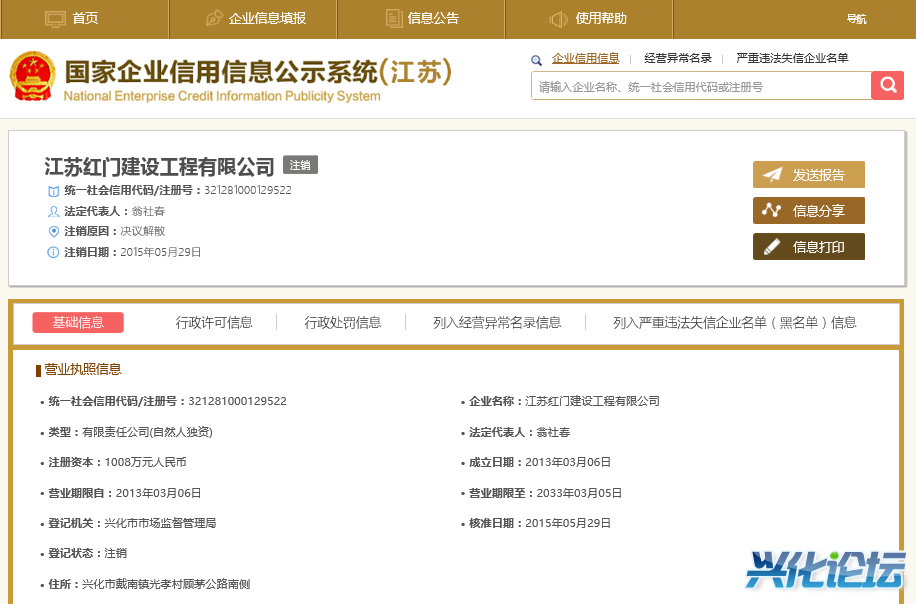The height and width of the screenshot is (604, 916).
Task: Click the person icon beside 法定代表人
Action: (53, 211)
